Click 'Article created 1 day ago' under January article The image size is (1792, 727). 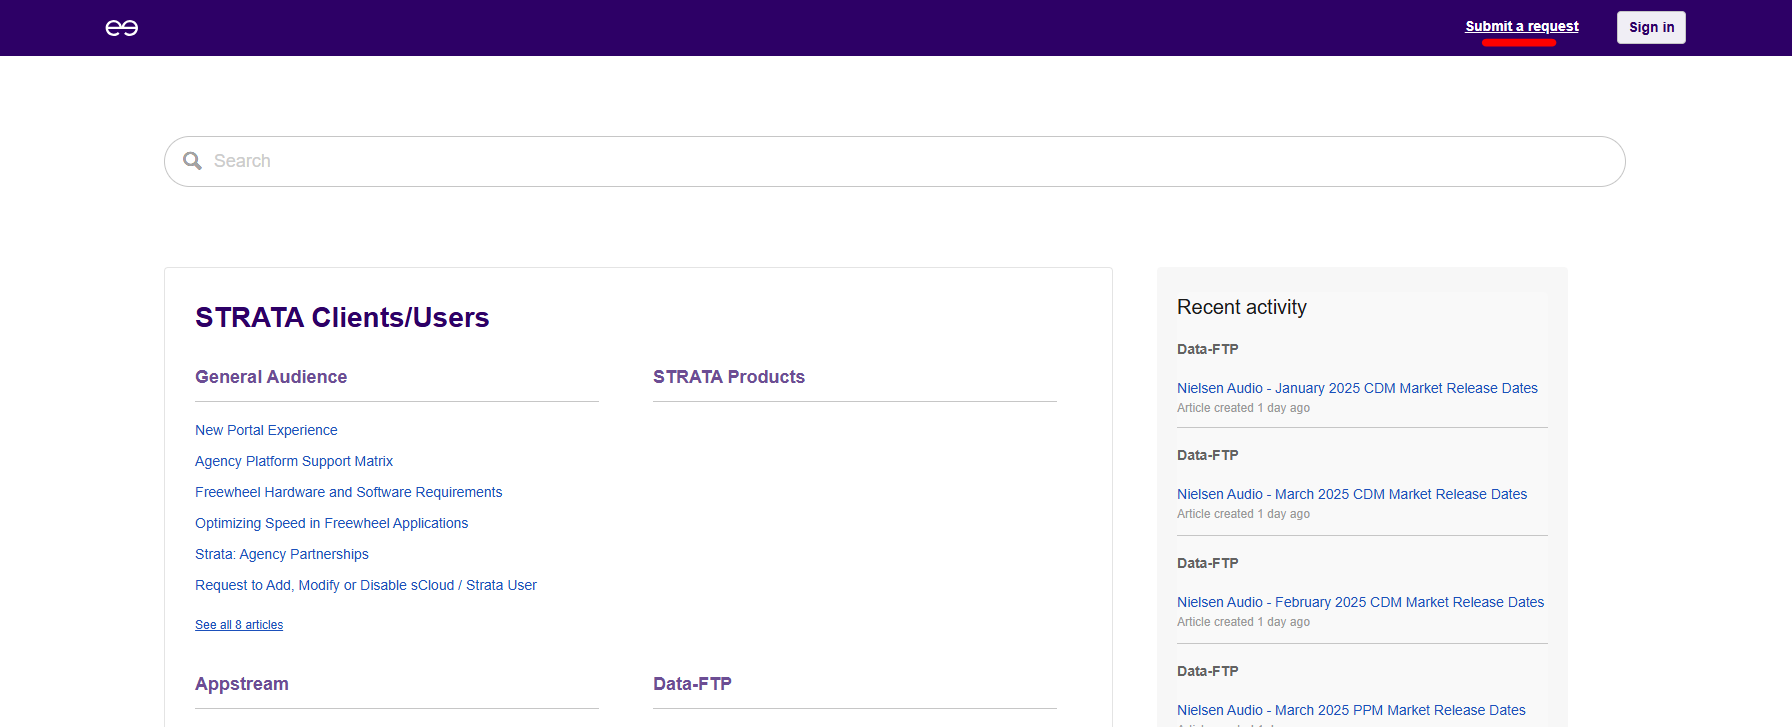point(1243,408)
